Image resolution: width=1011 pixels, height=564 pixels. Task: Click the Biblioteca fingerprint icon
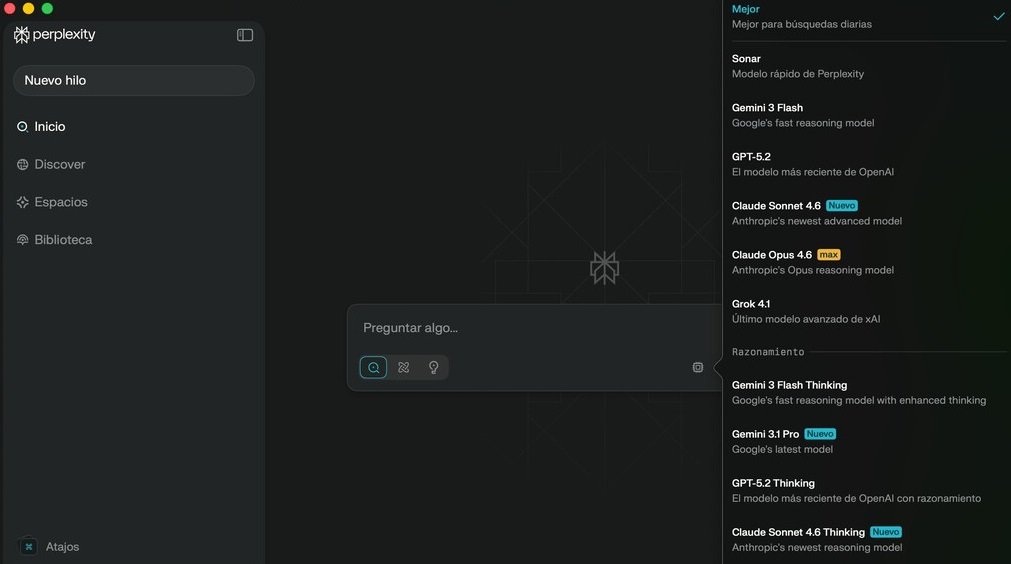(23, 240)
